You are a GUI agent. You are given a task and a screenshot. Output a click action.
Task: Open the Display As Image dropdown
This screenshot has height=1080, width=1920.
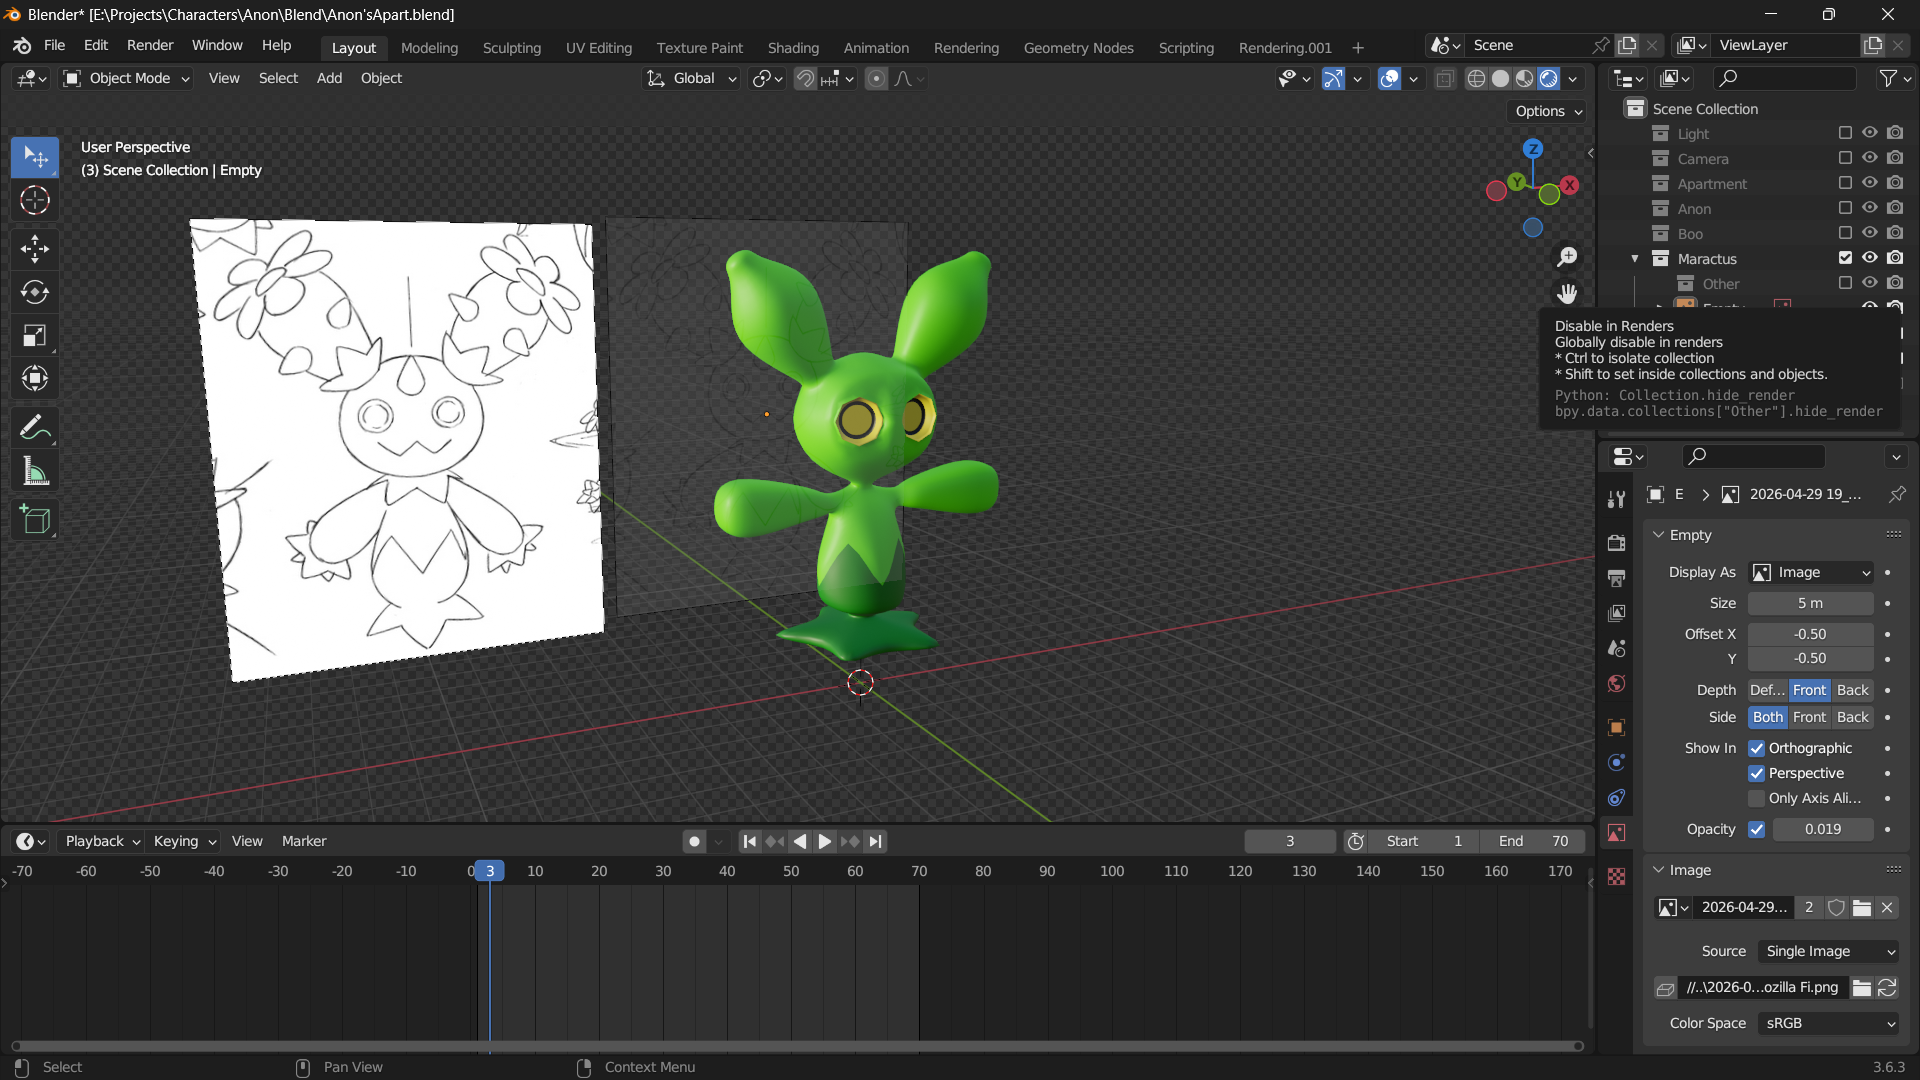pyautogui.click(x=1810, y=572)
